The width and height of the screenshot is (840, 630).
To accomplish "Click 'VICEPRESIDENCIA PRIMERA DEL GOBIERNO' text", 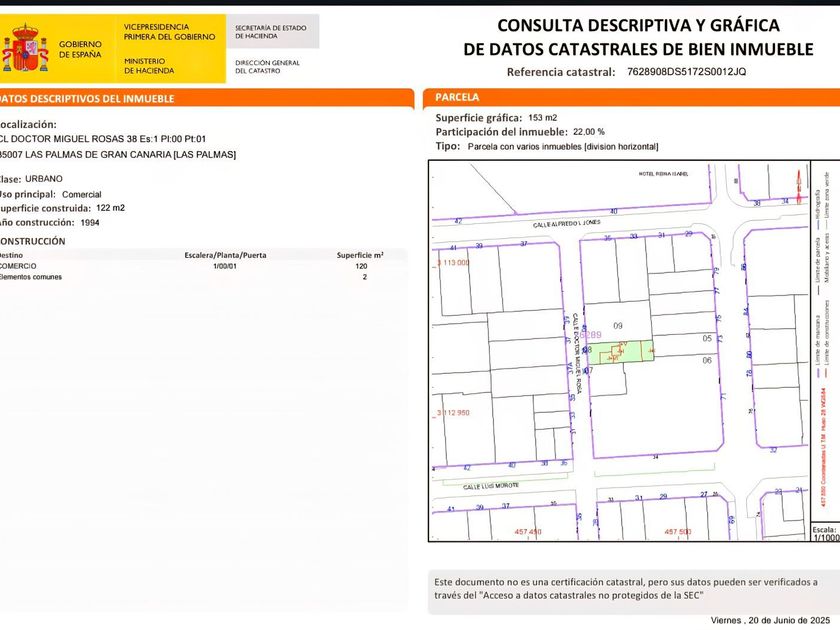I will tap(169, 32).
